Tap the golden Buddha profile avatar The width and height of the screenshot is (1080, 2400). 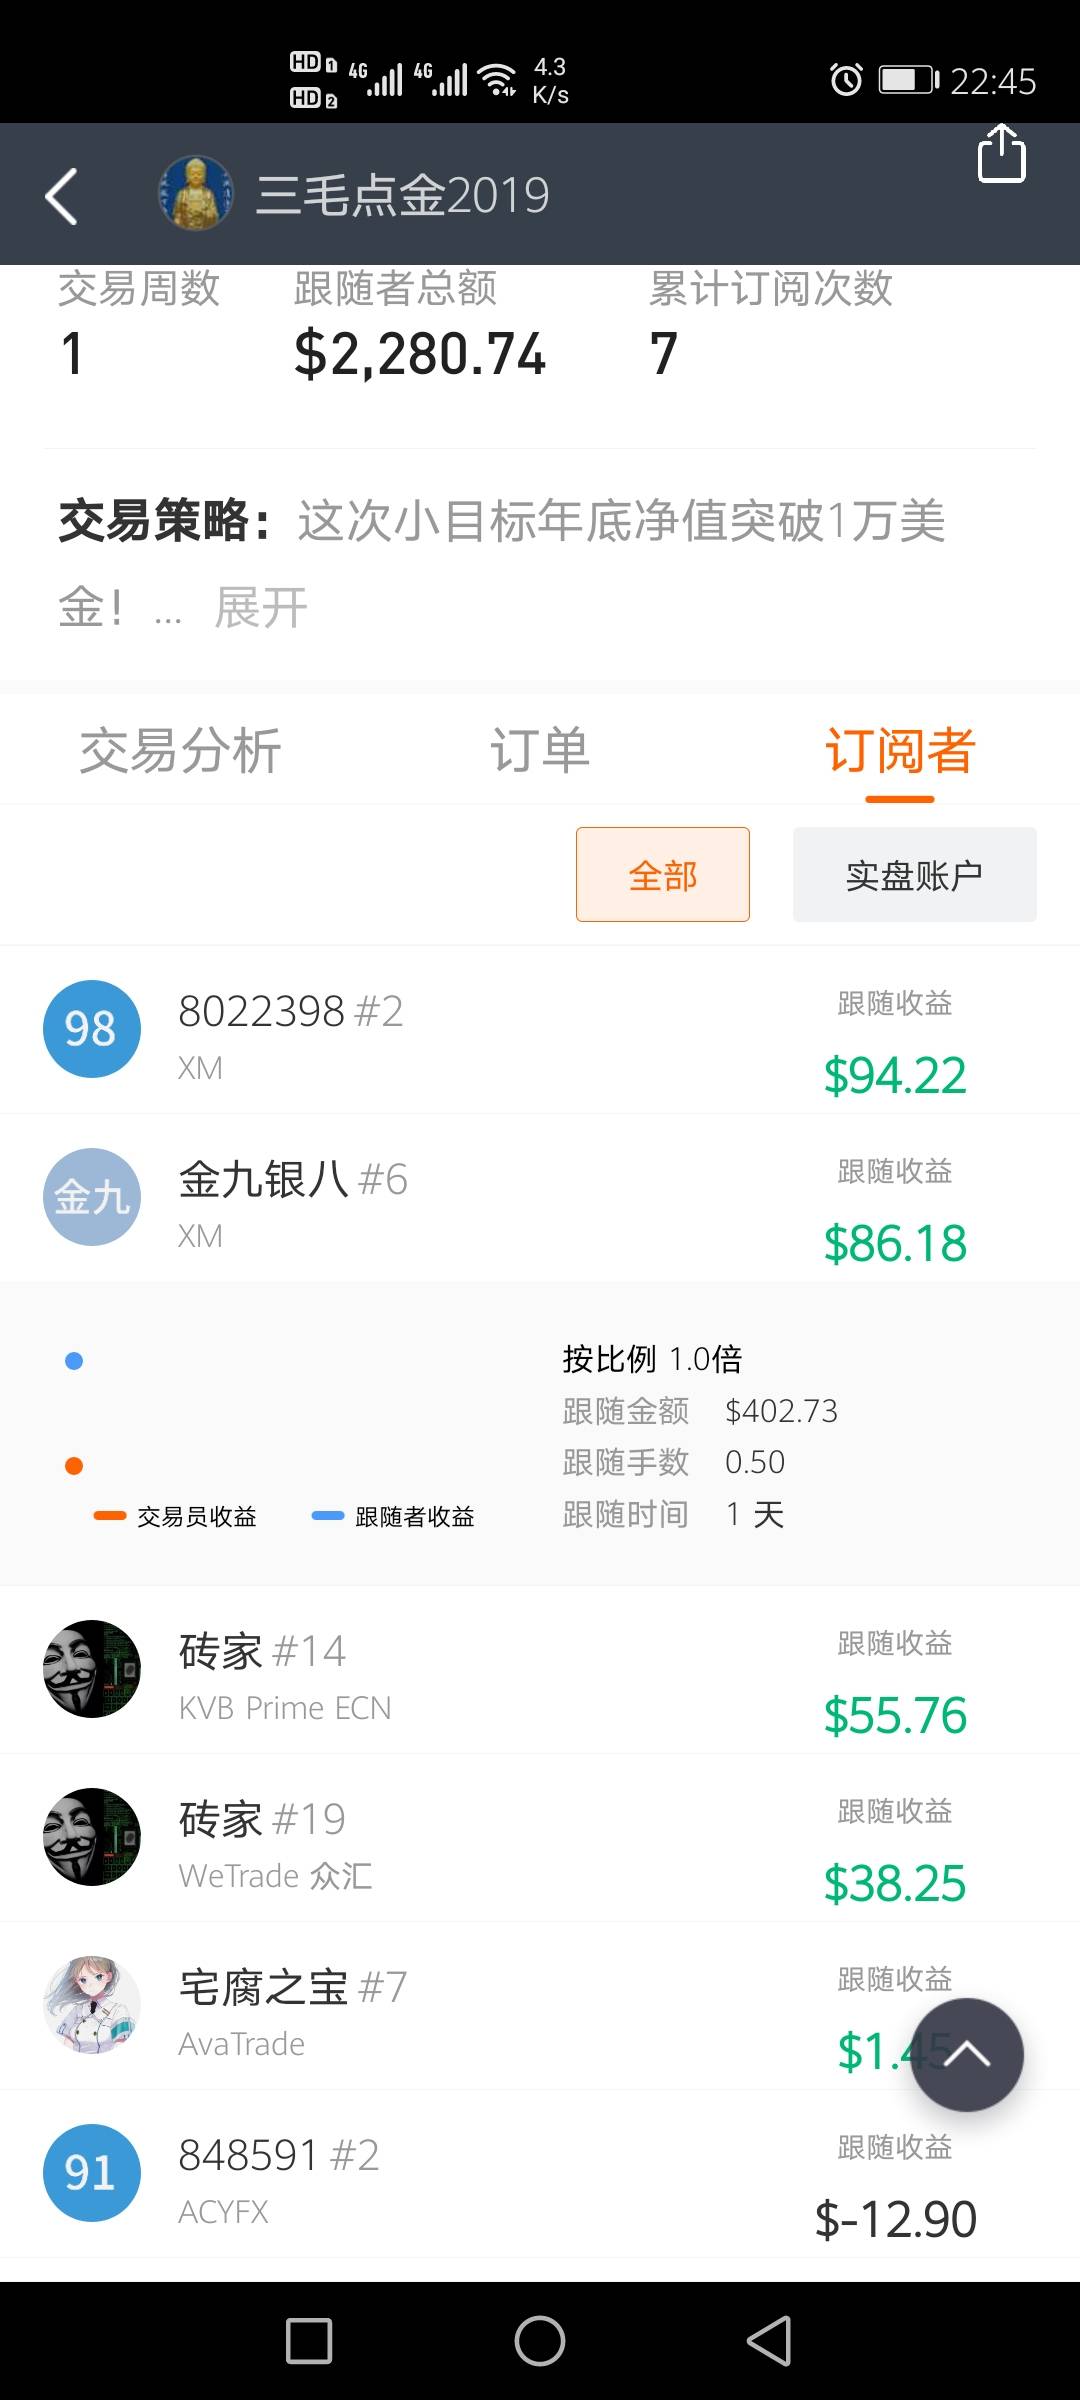point(196,194)
